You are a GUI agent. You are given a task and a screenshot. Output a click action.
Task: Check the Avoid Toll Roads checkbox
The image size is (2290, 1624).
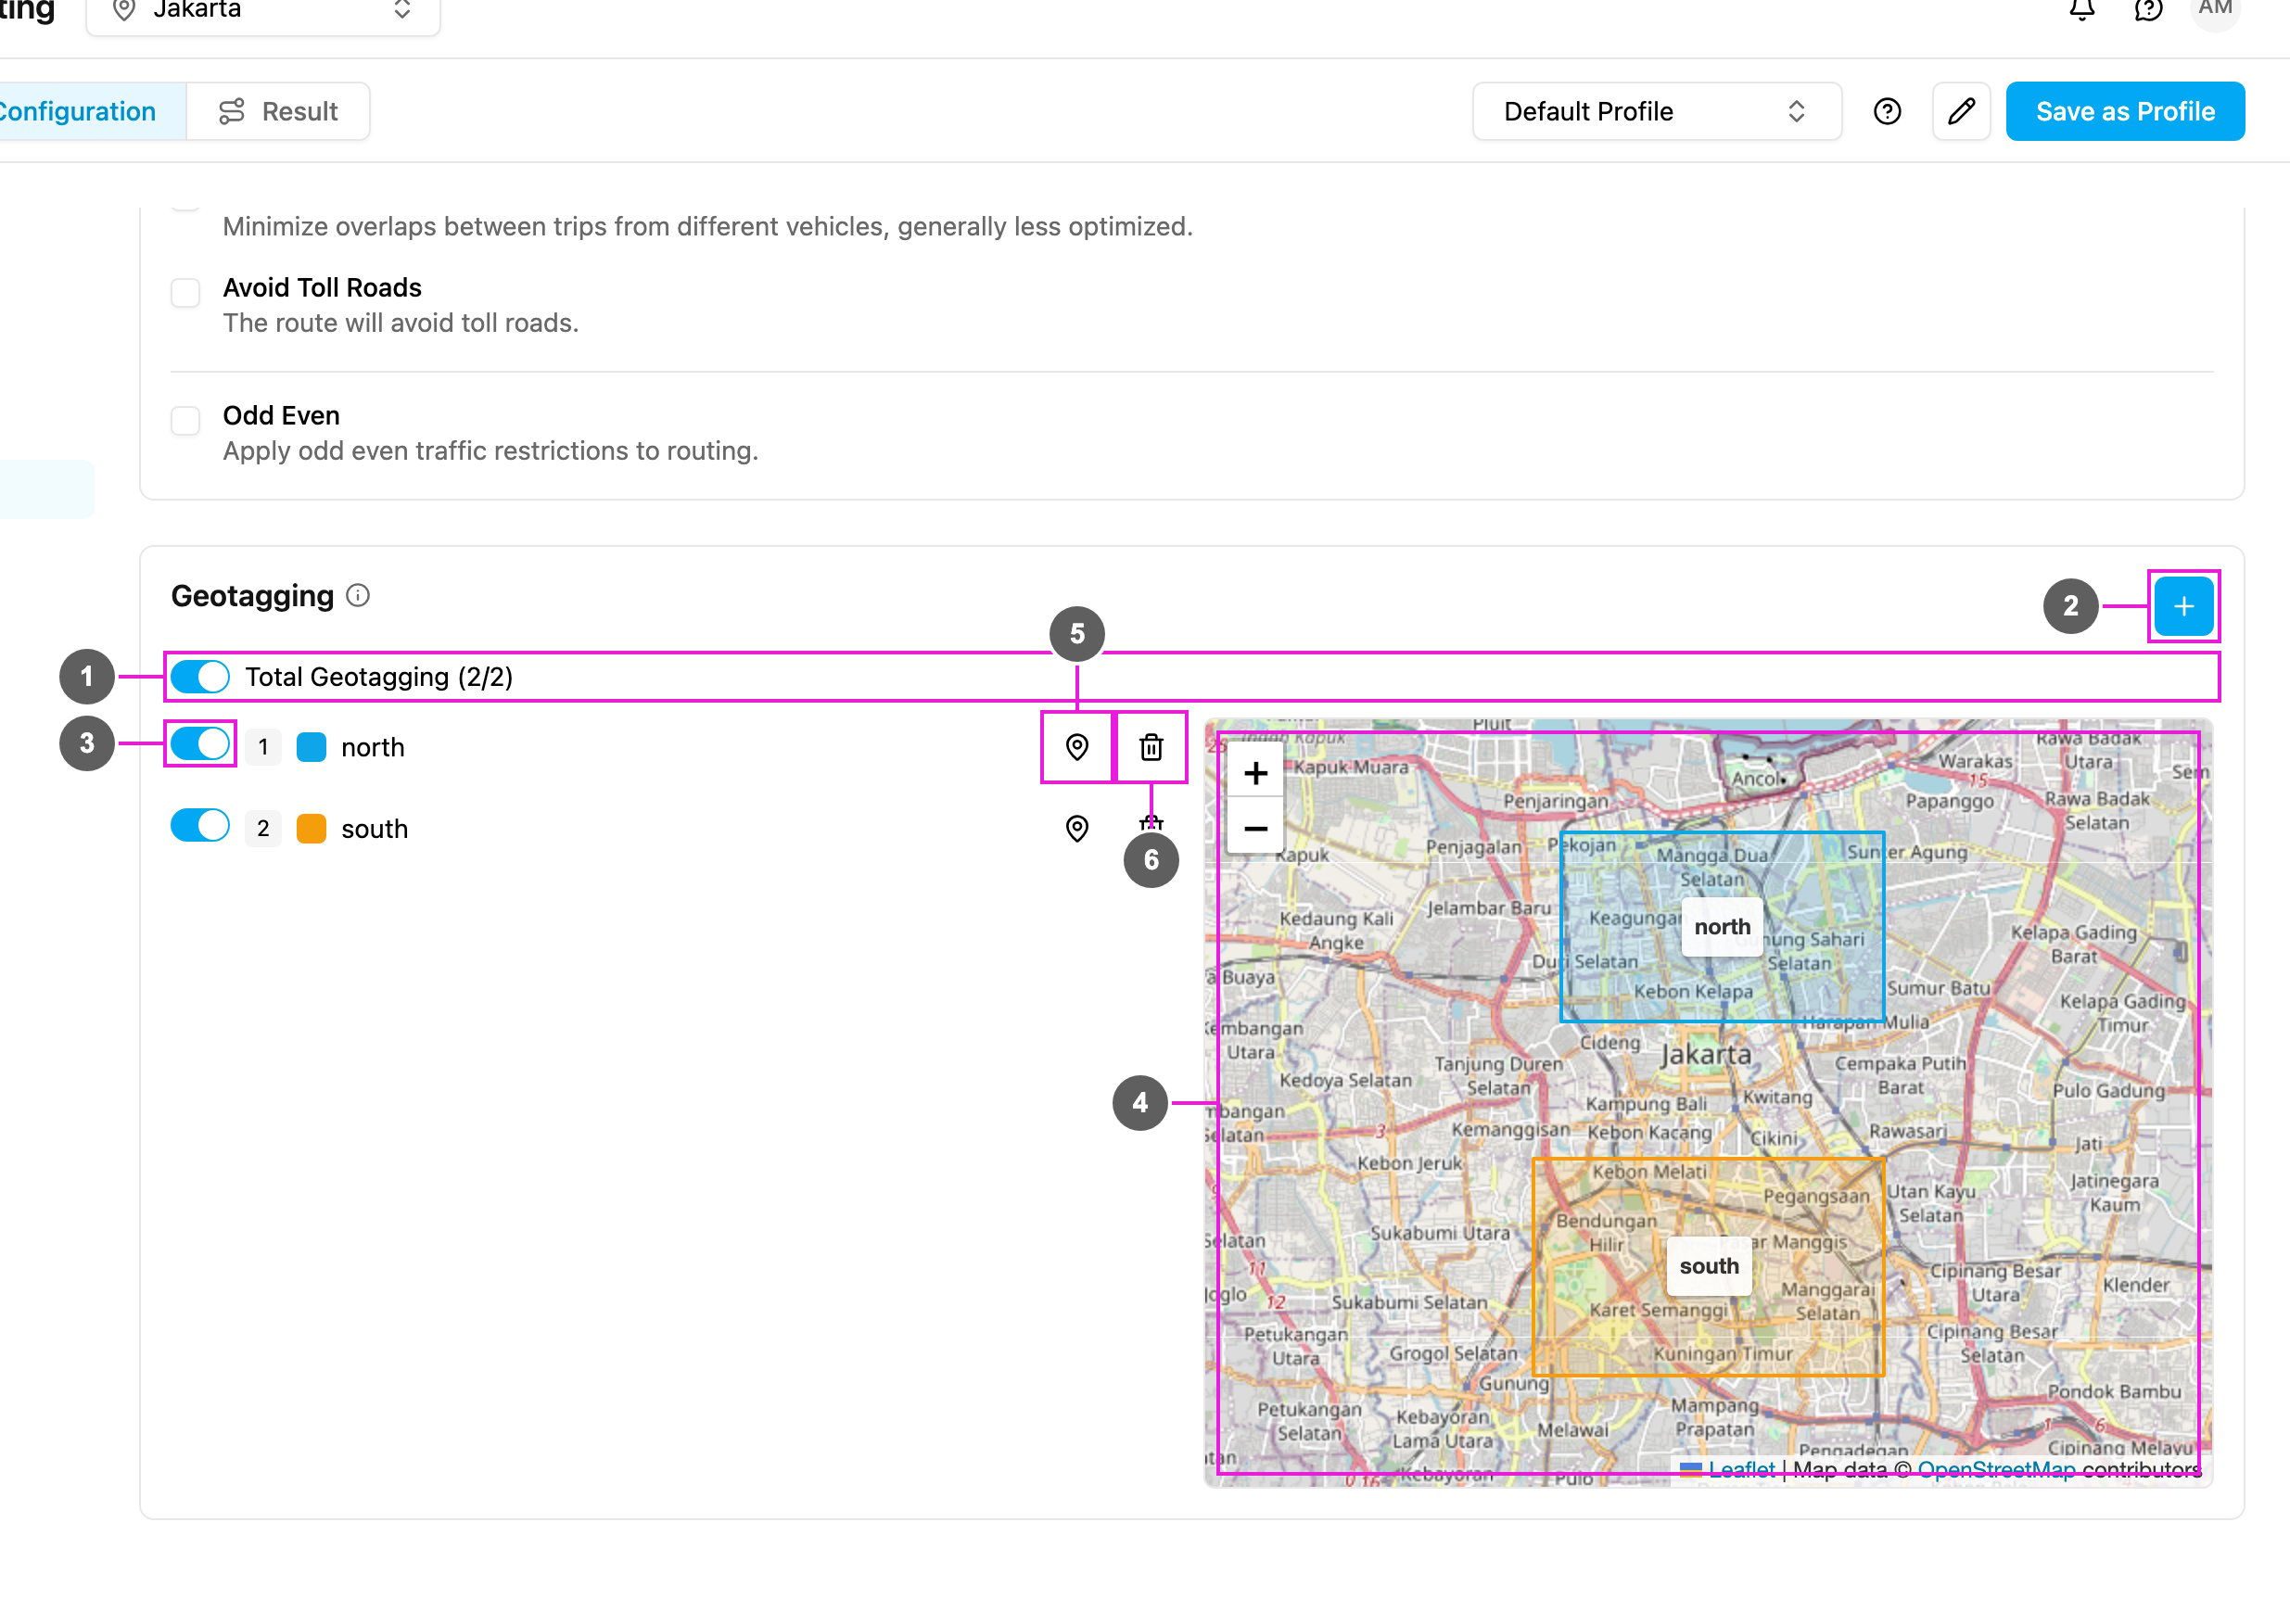click(x=185, y=293)
